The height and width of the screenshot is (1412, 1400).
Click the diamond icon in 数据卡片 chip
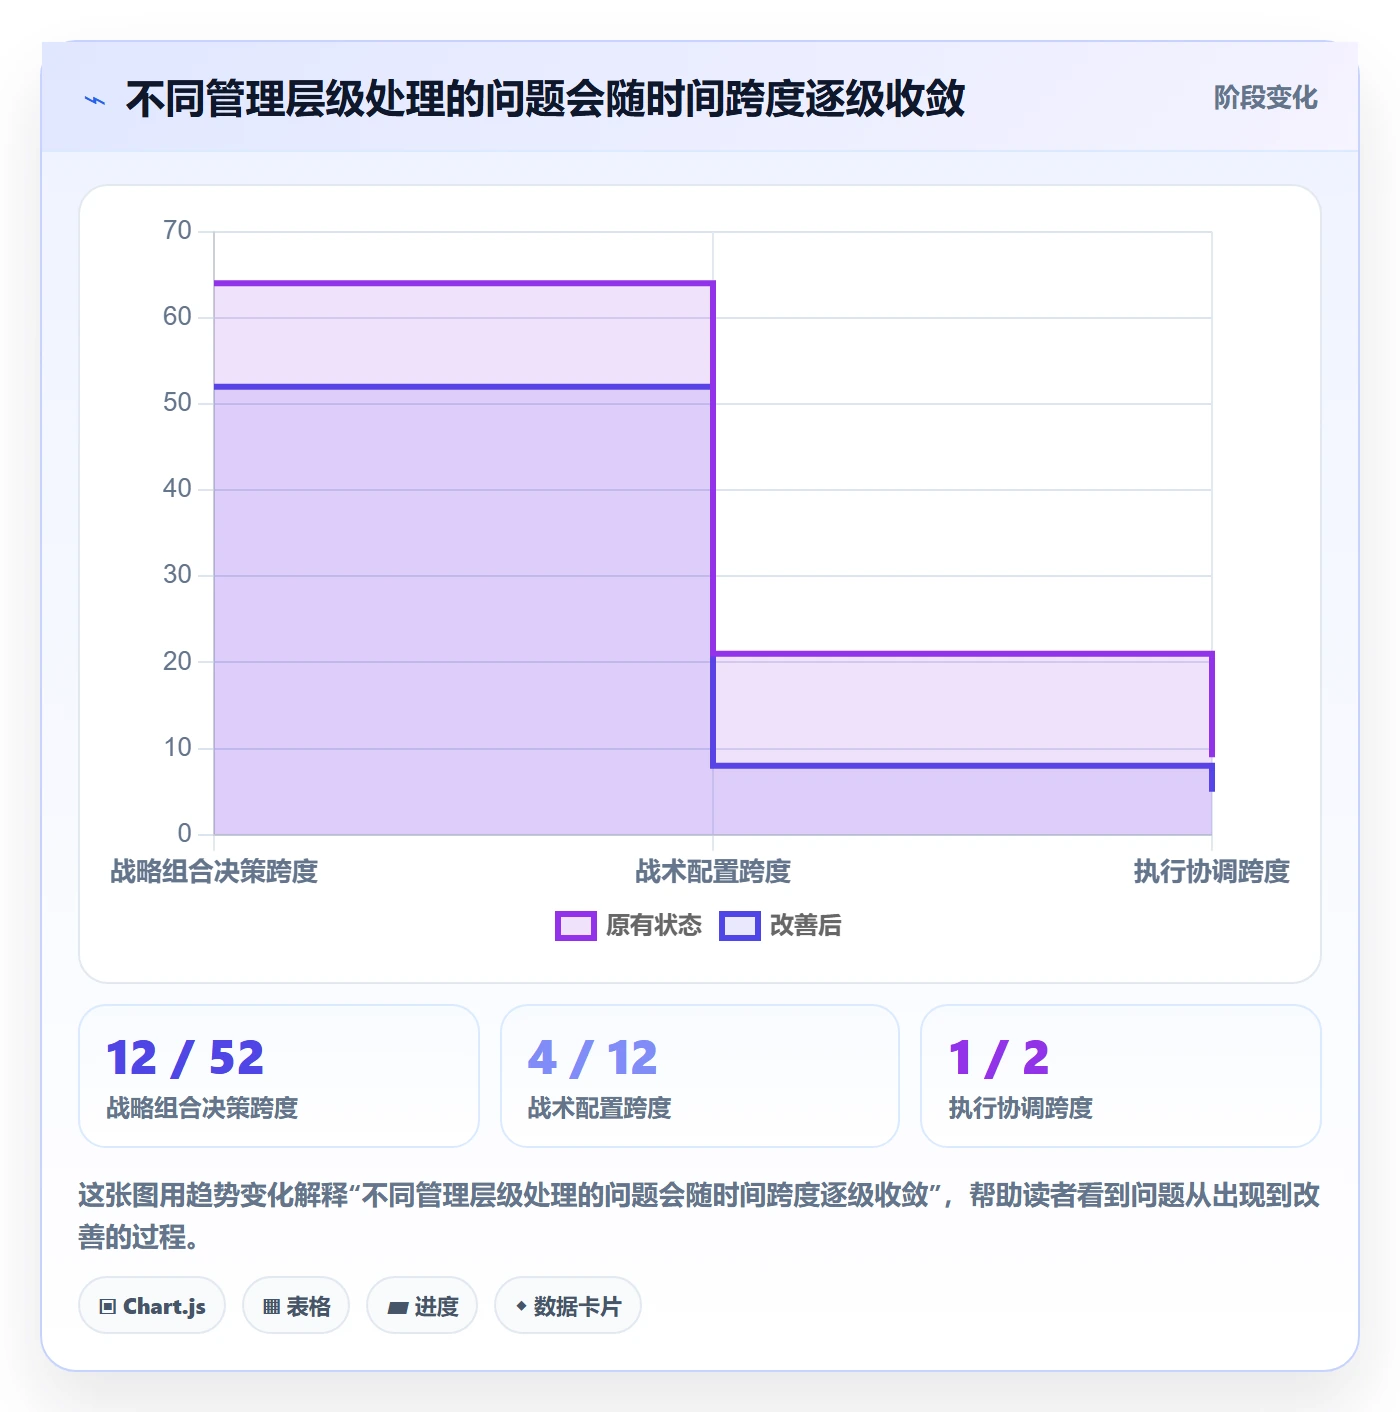coord(521,1306)
